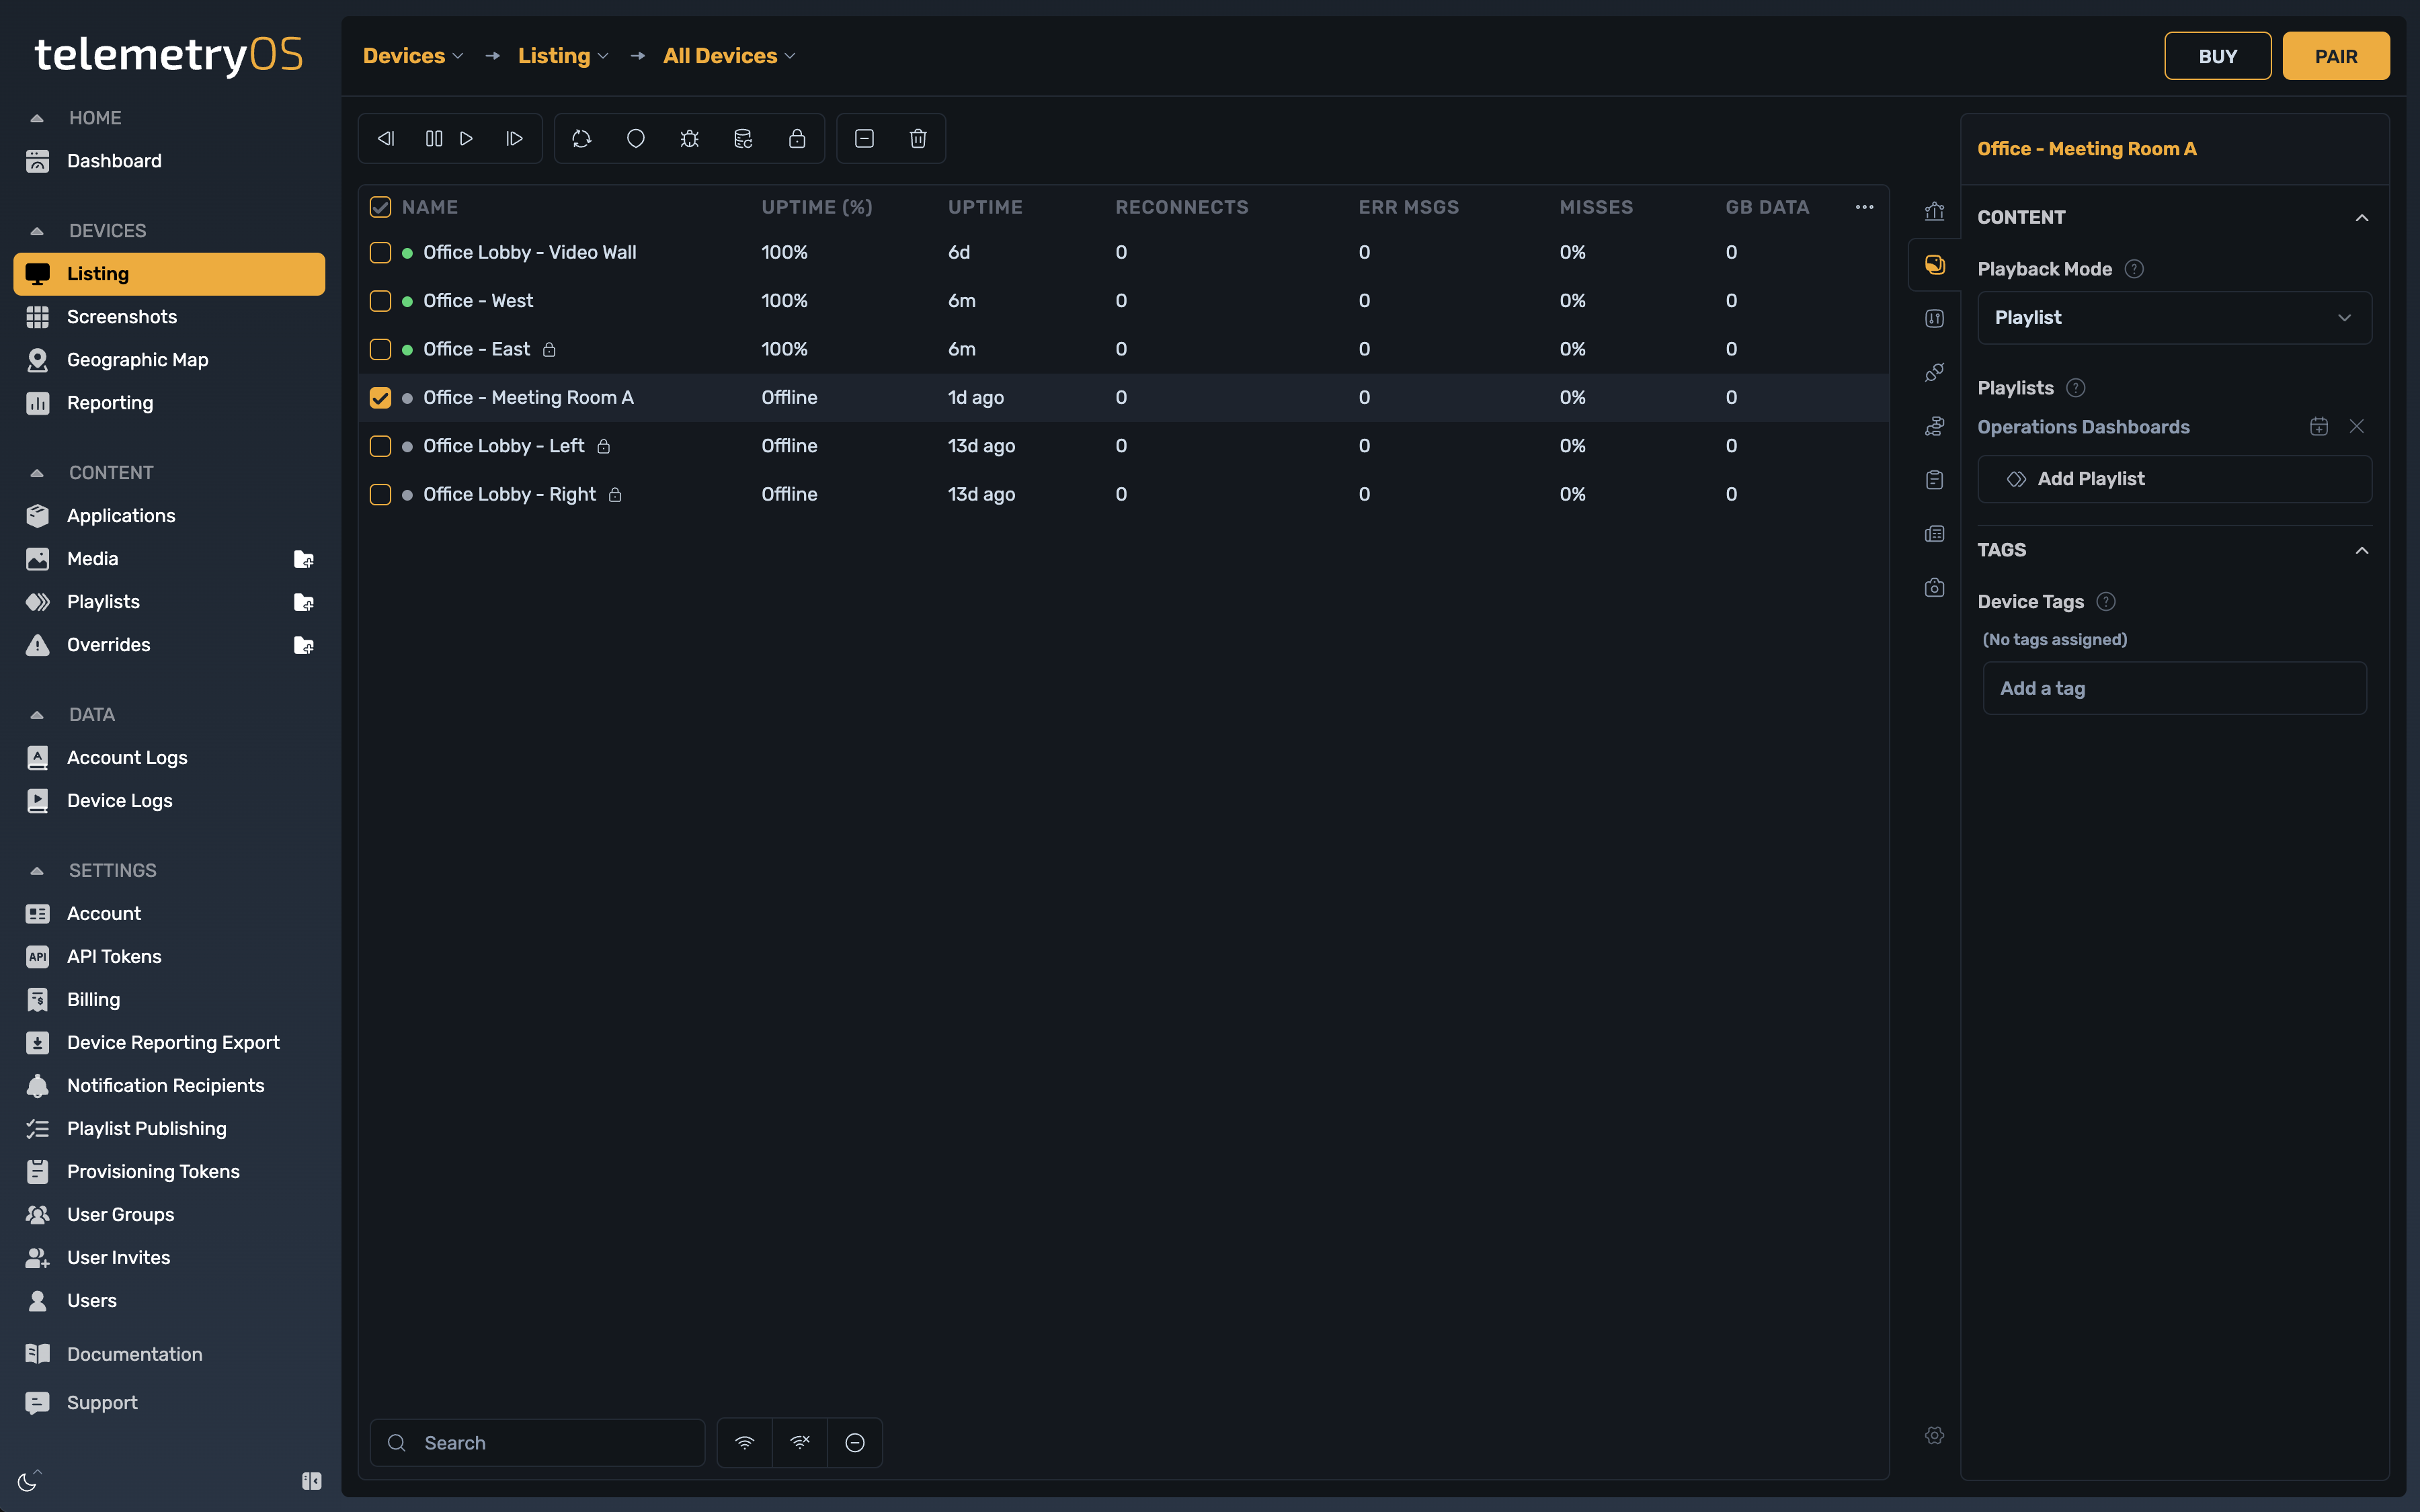This screenshot has height=1512, width=2420.
Task: Capture a screenshot with the camera sidebar icon
Action: pos(1934,587)
